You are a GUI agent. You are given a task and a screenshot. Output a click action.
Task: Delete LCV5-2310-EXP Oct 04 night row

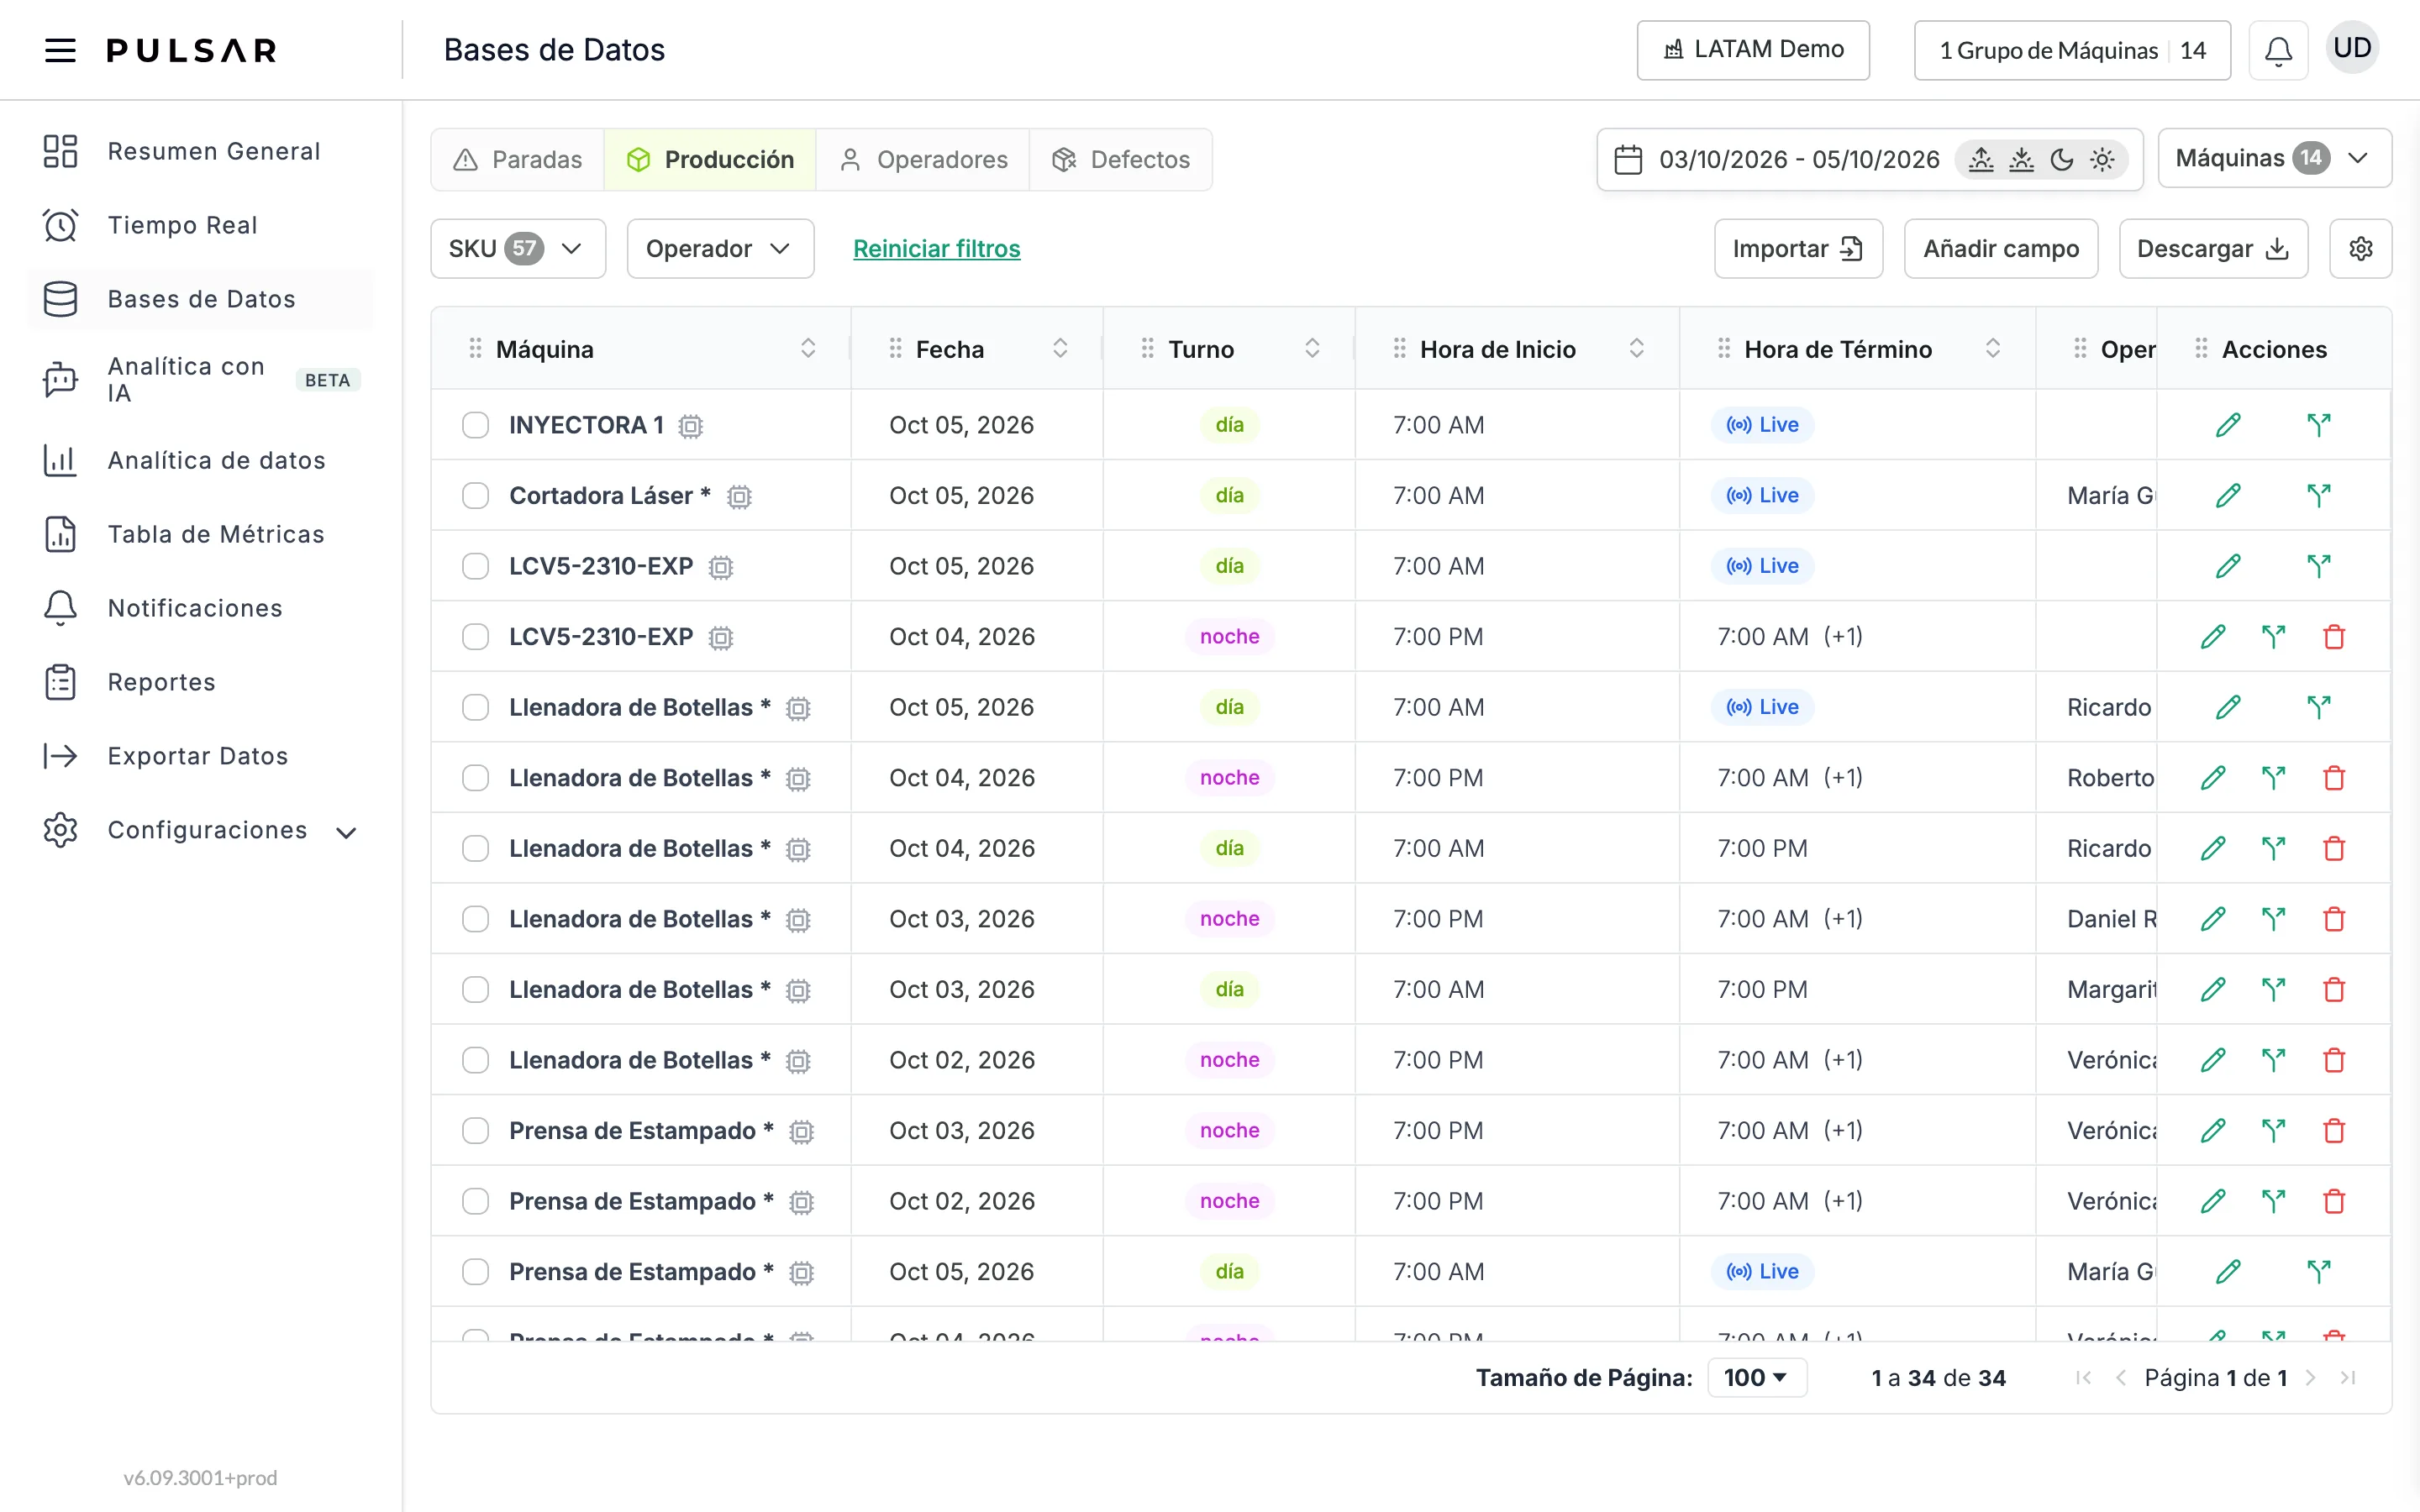2334,636
